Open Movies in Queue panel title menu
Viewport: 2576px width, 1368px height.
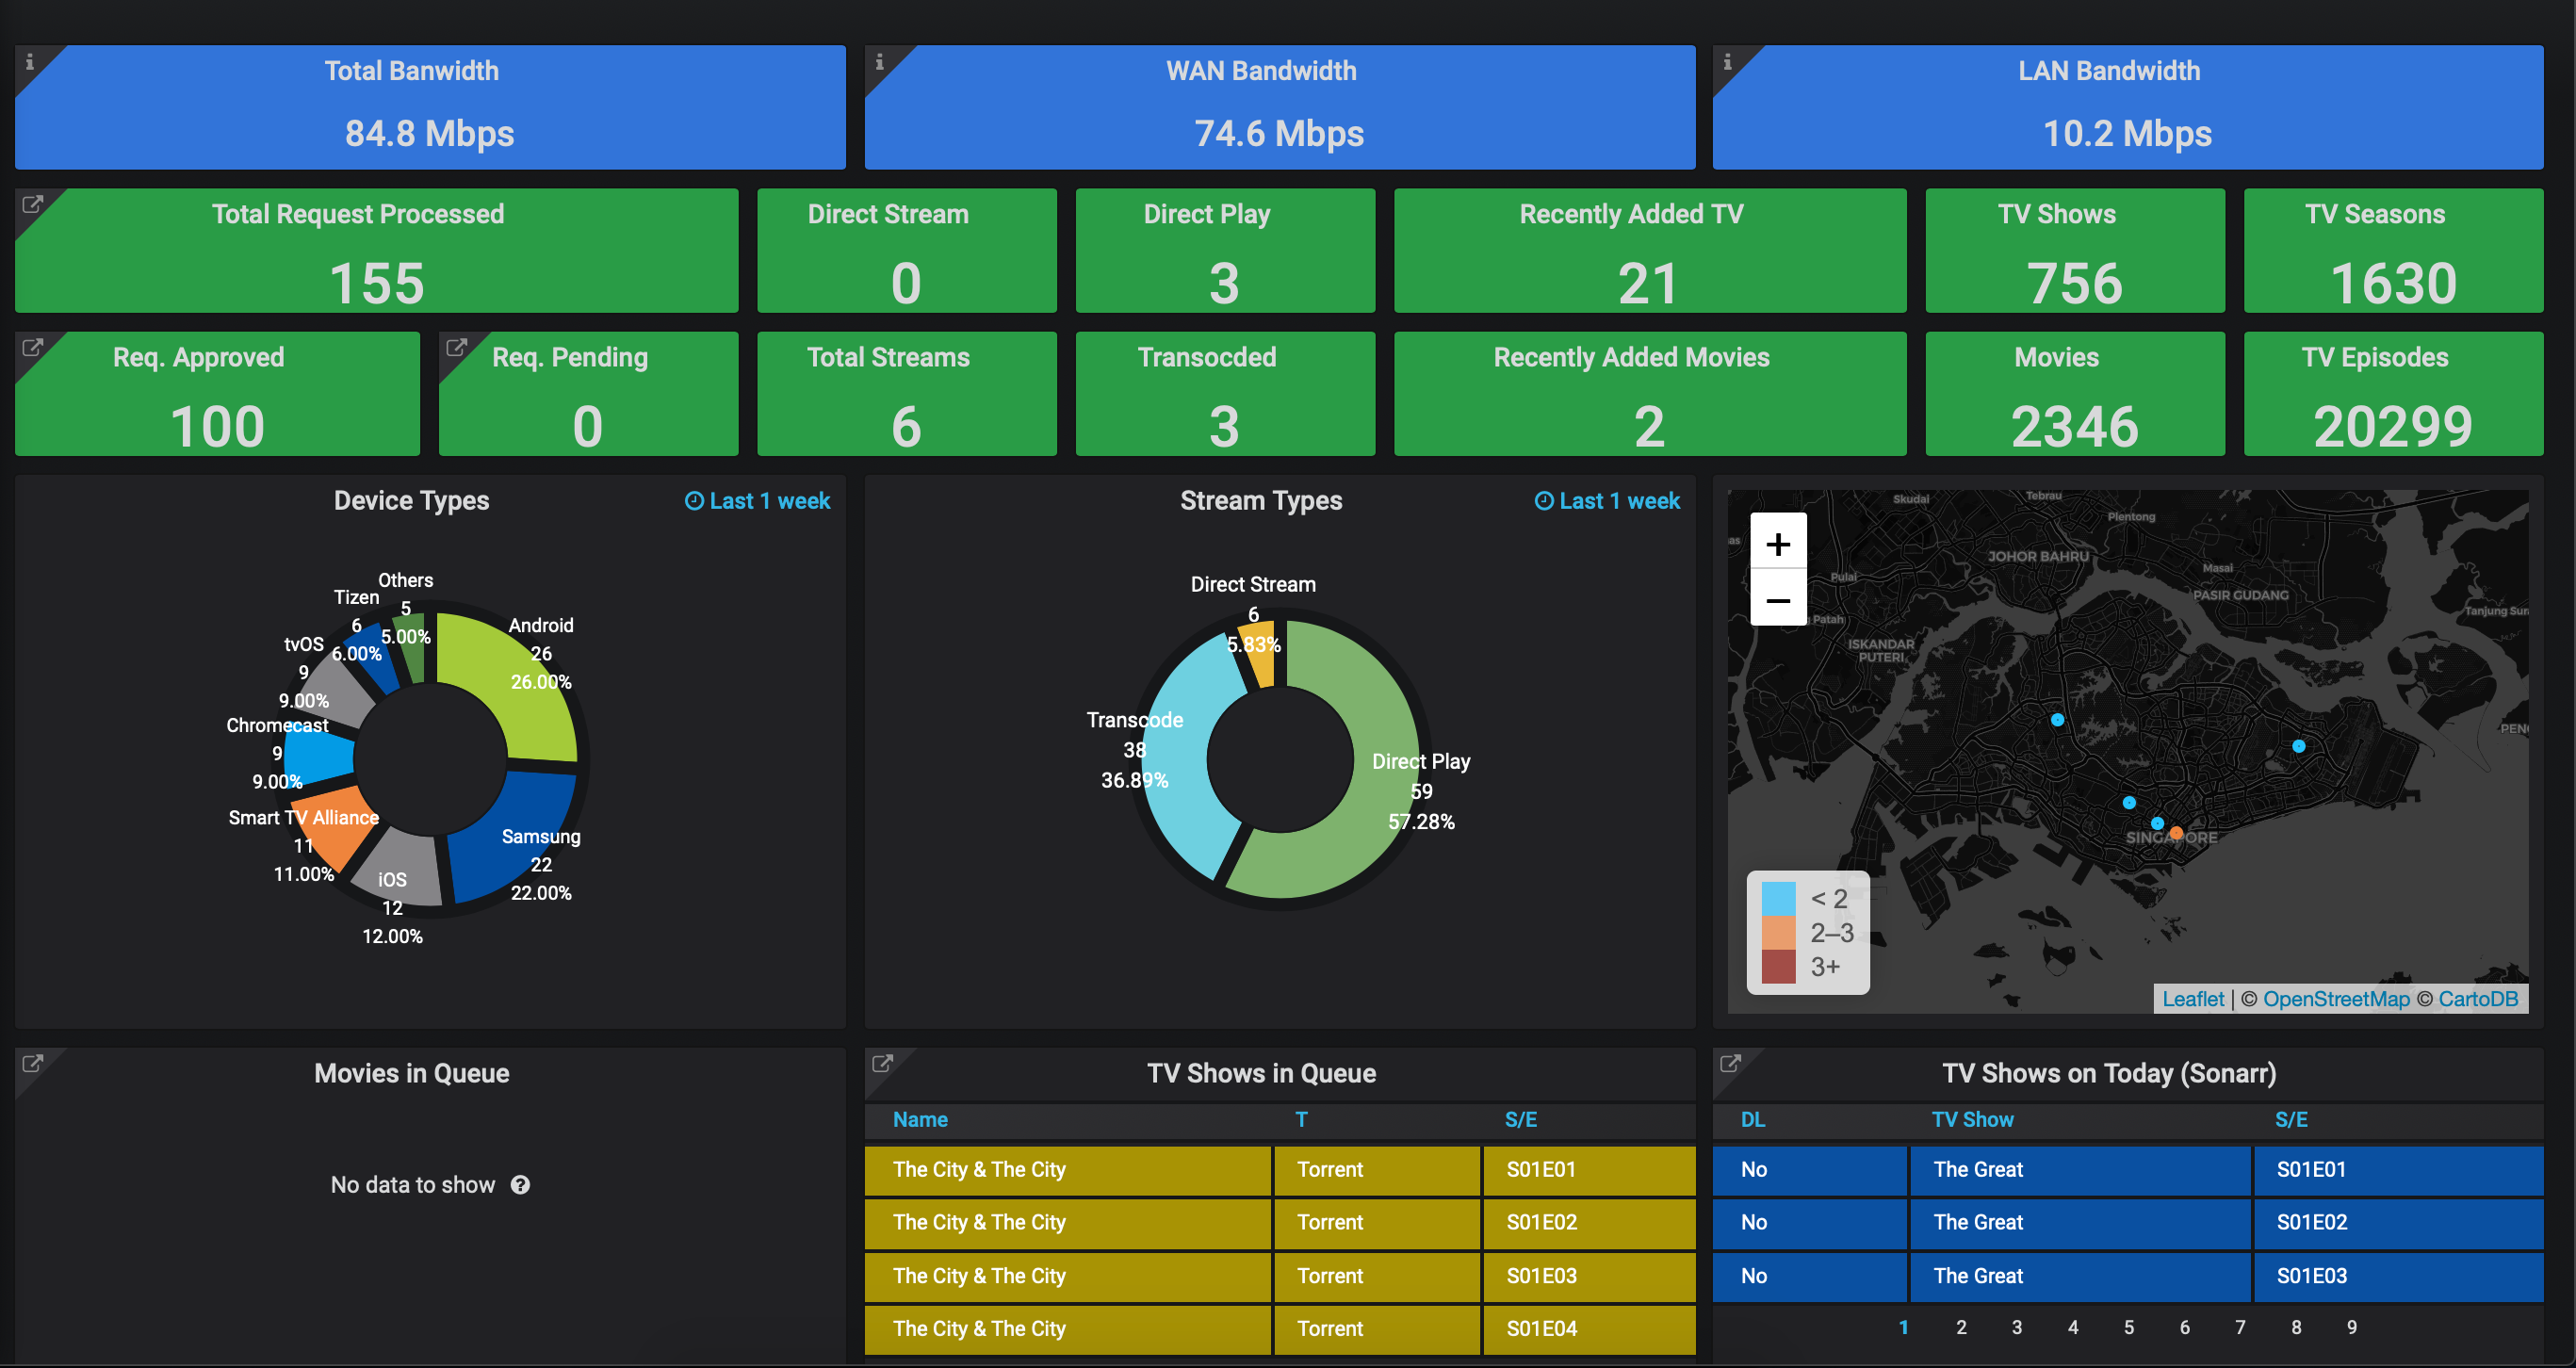pos(411,1073)
